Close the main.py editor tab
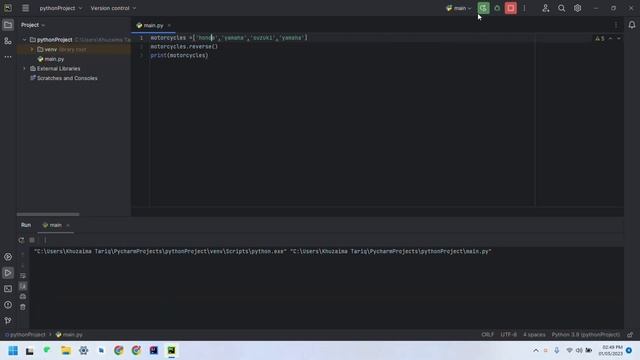 (169, 25)
